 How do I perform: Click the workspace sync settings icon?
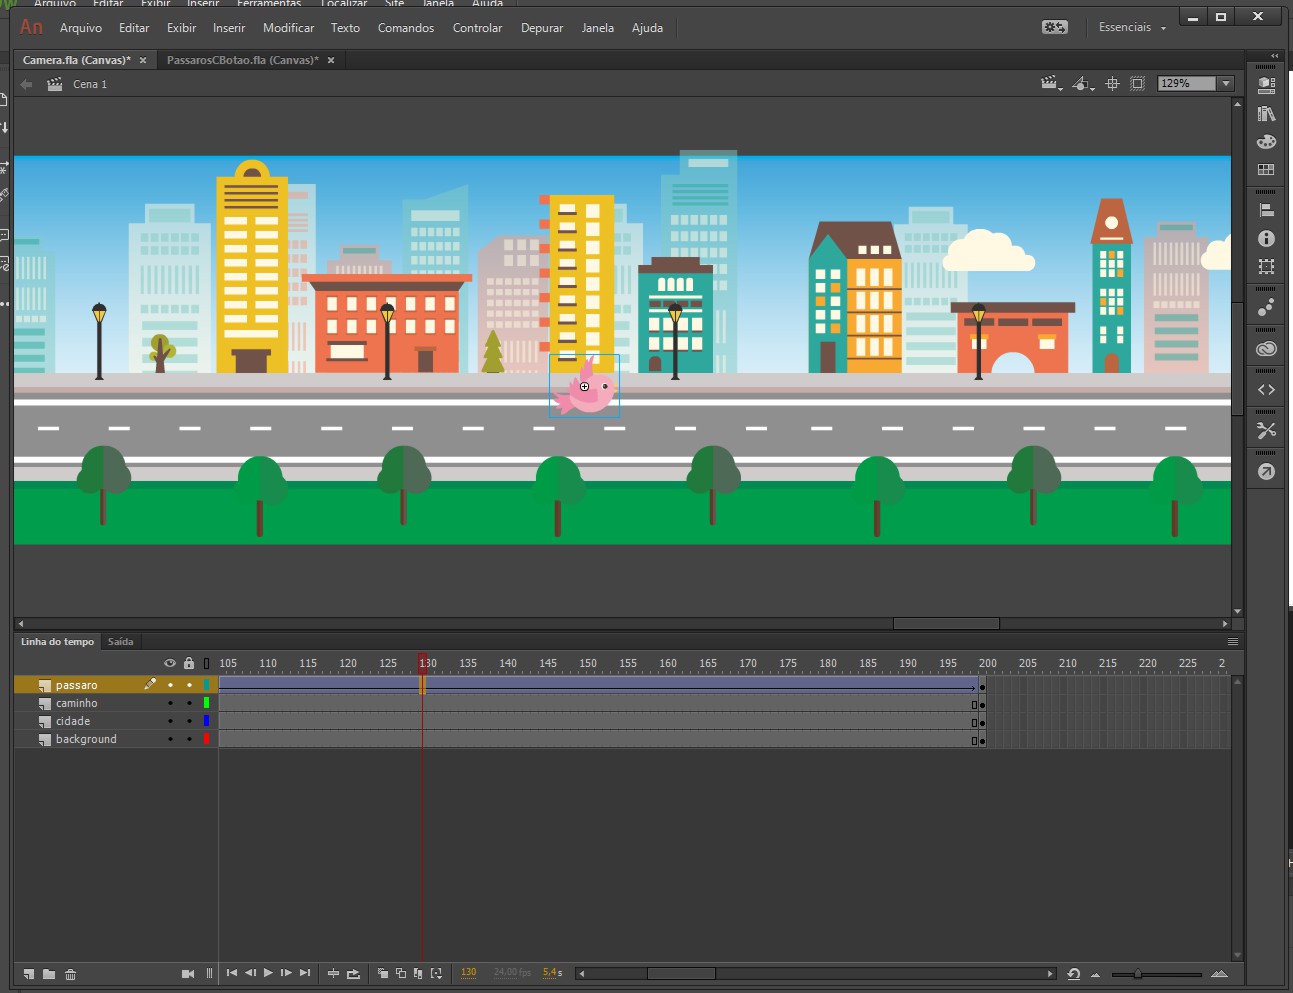[1055, 27]
